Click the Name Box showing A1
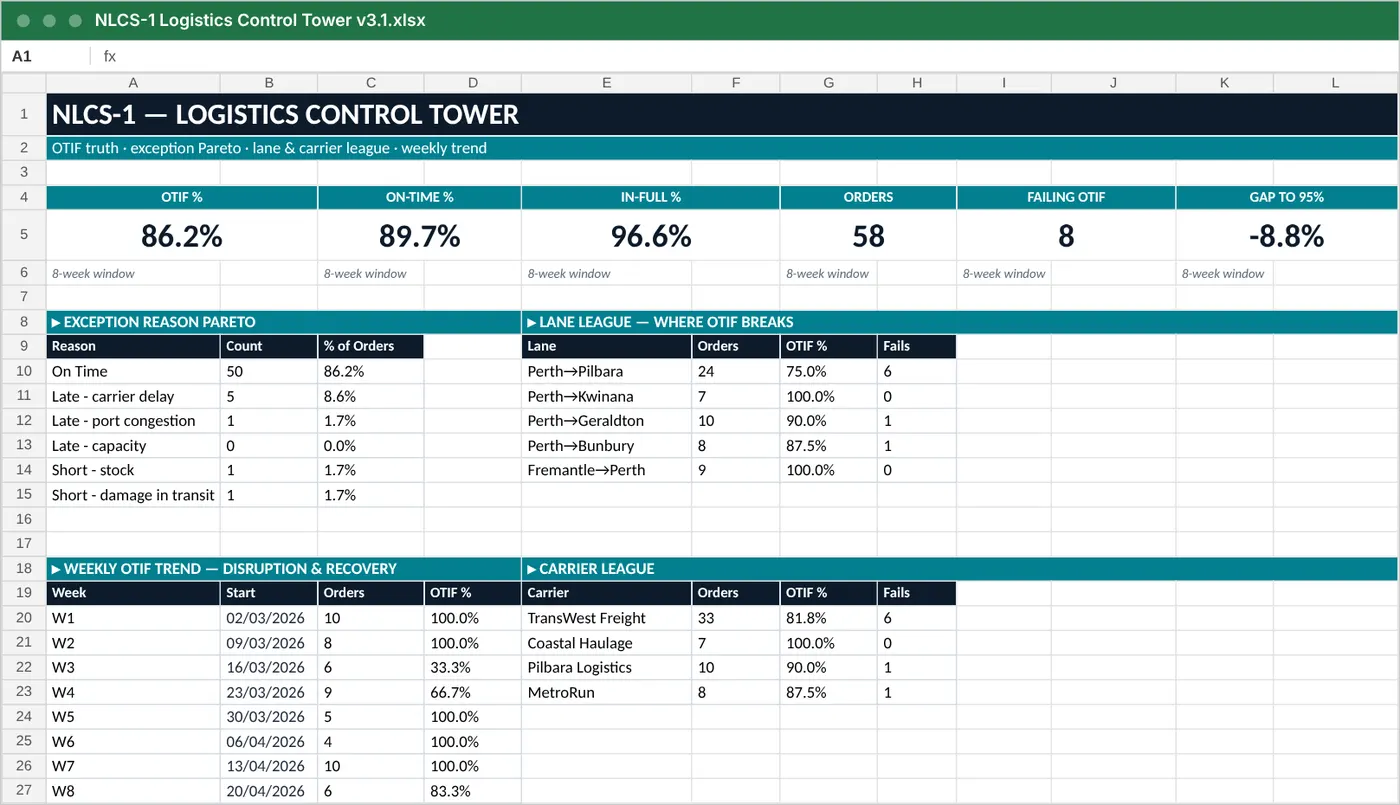This screenshot has width=1400, height=805. point(45,57)
